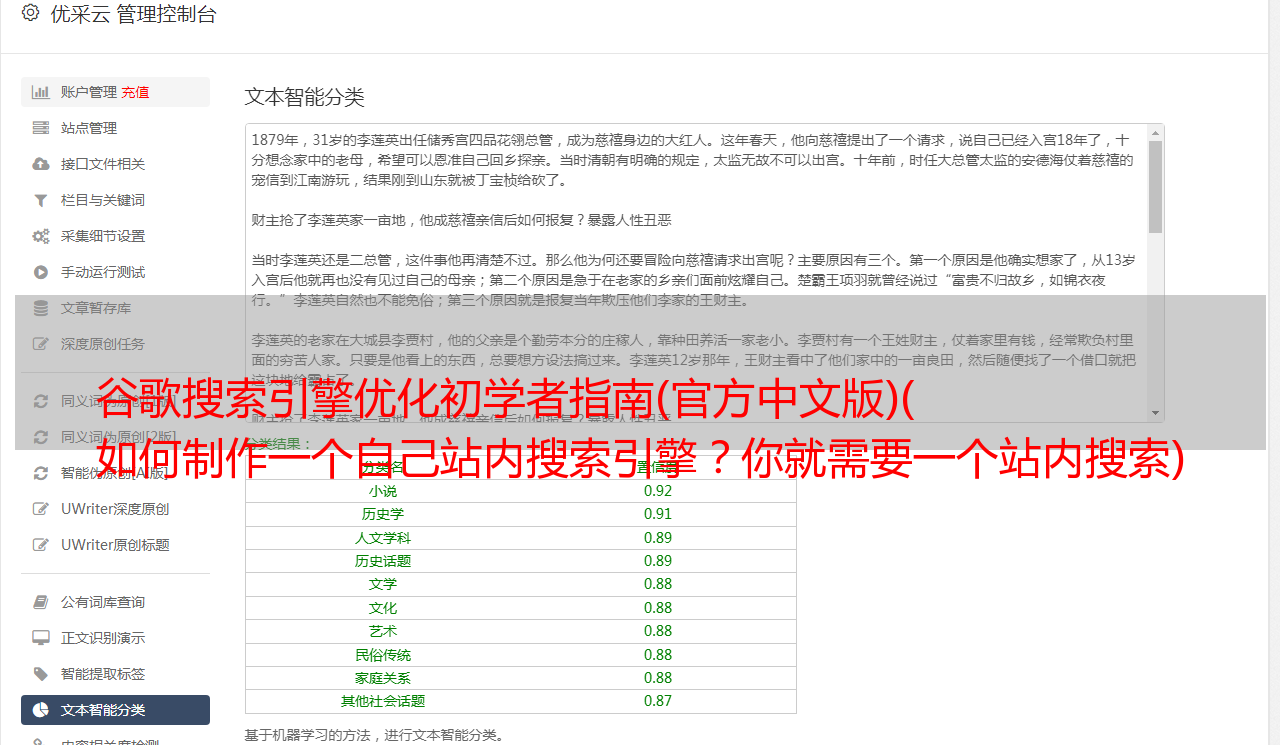Click the 文本智能分类 page heading
Viewport: 1280px width, 745px height.
pyautogui.click(x=305, y=97)
